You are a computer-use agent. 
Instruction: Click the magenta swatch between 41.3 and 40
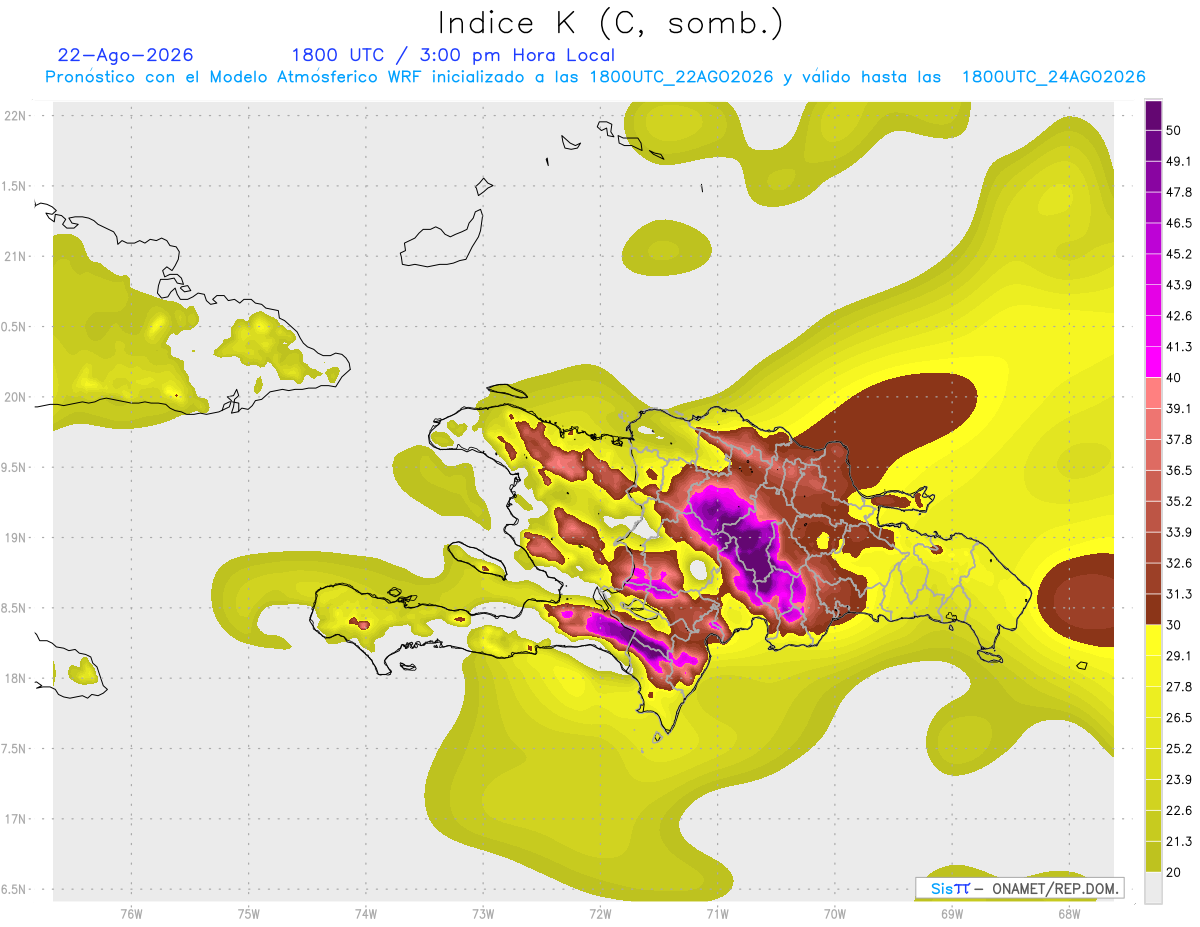coord(1153,362)
